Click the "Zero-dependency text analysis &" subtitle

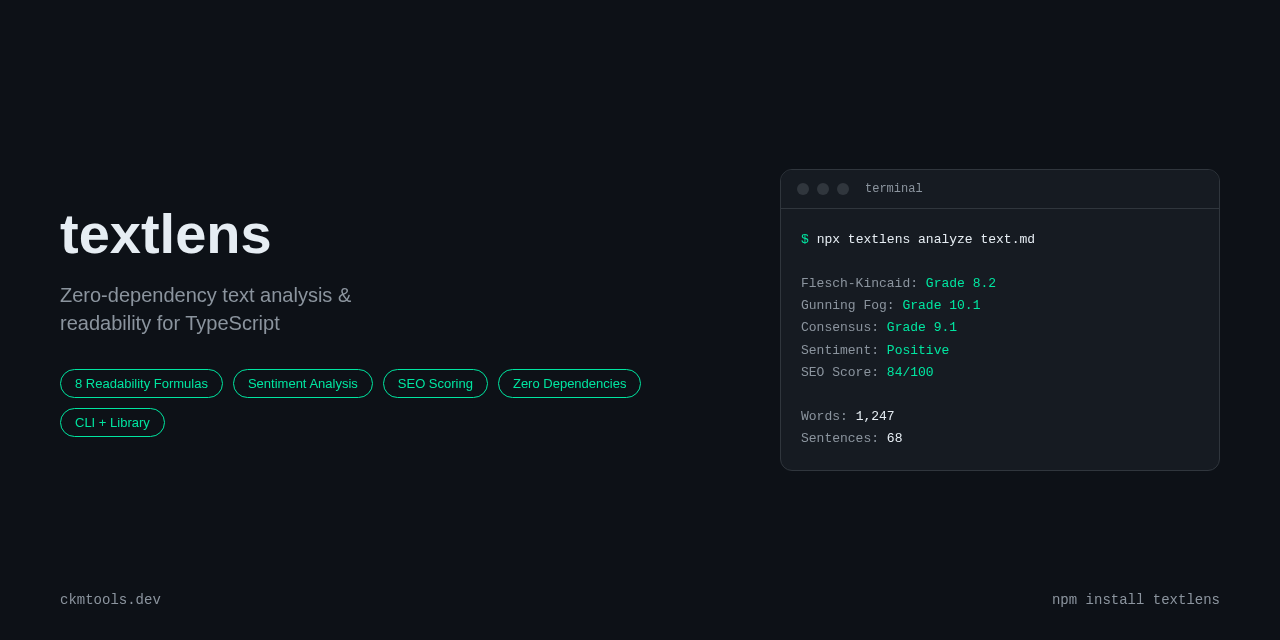click(206, 295)
